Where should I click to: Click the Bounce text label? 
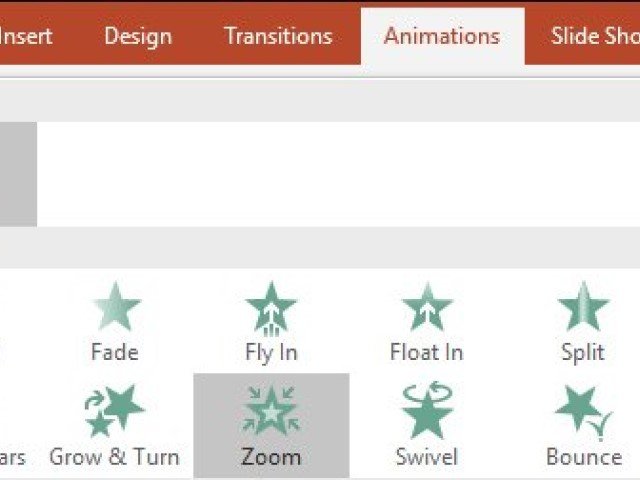click(x=584, y=457)
